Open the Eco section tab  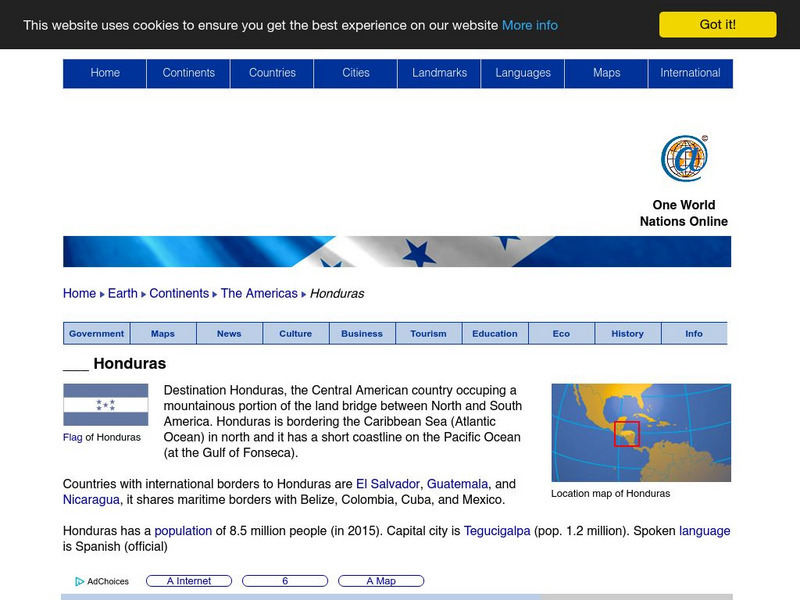coord(561,333)
